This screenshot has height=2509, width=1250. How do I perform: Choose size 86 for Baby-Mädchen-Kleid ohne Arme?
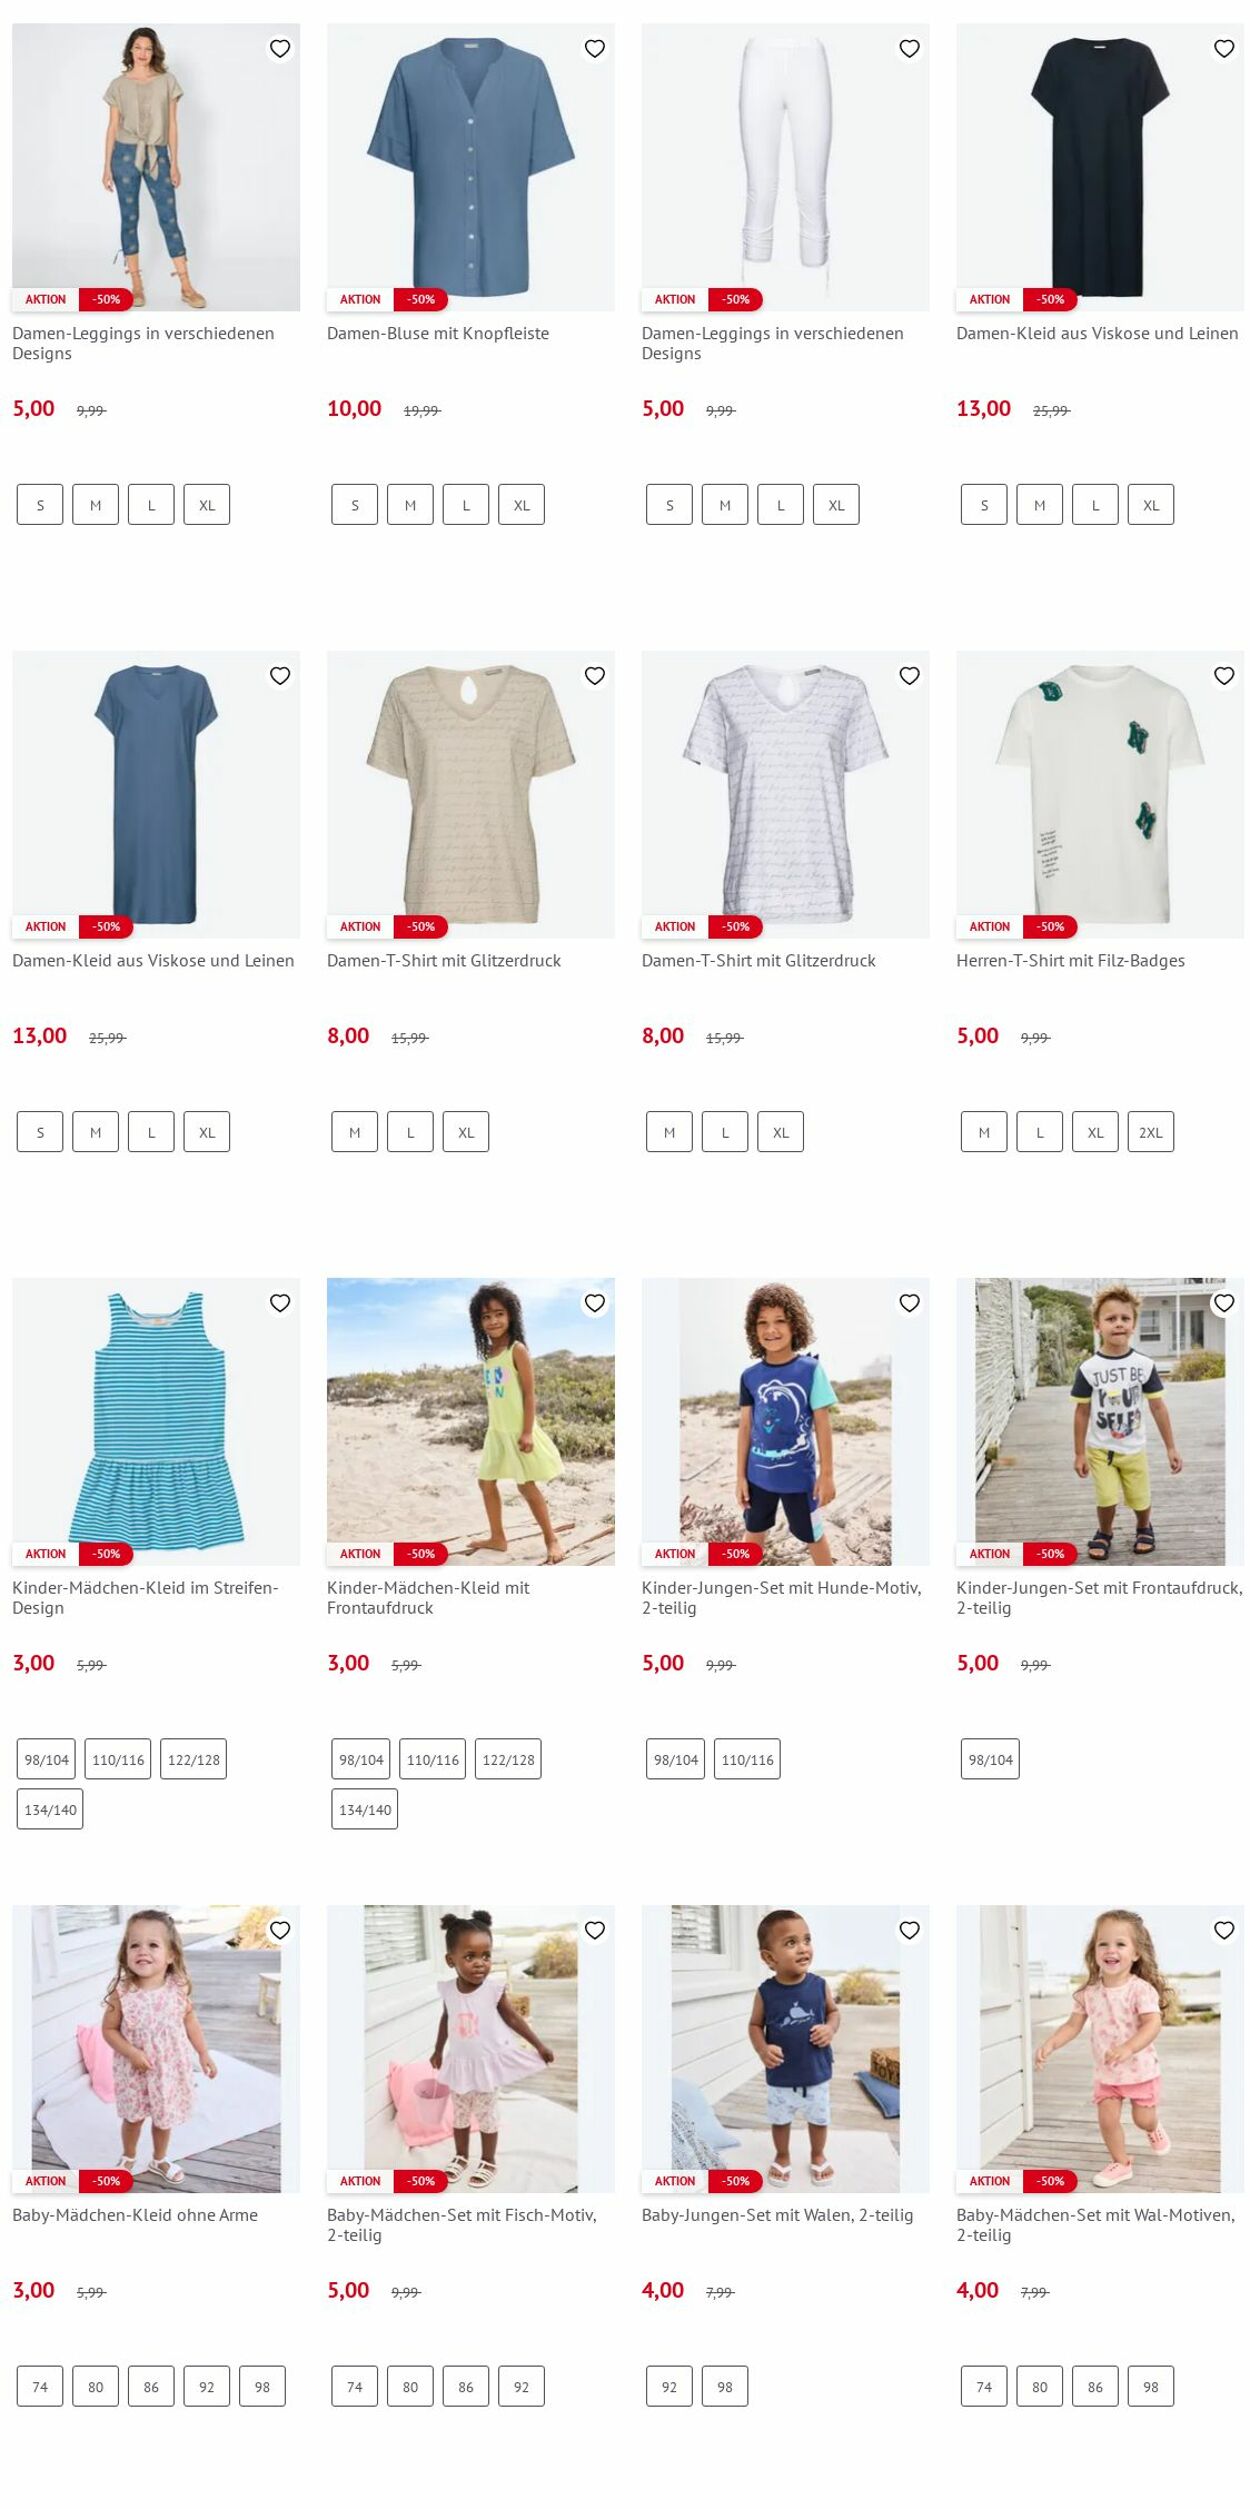tap(151, 2387)
